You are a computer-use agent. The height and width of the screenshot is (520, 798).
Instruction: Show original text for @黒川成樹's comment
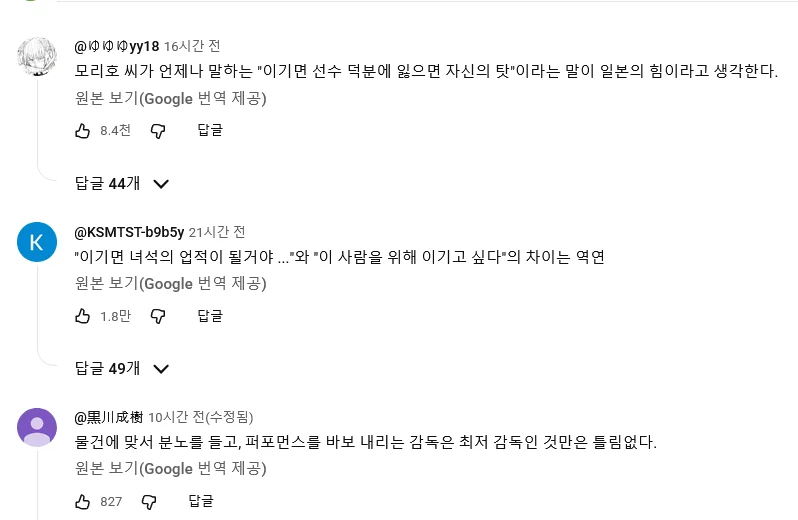(170, 469)
